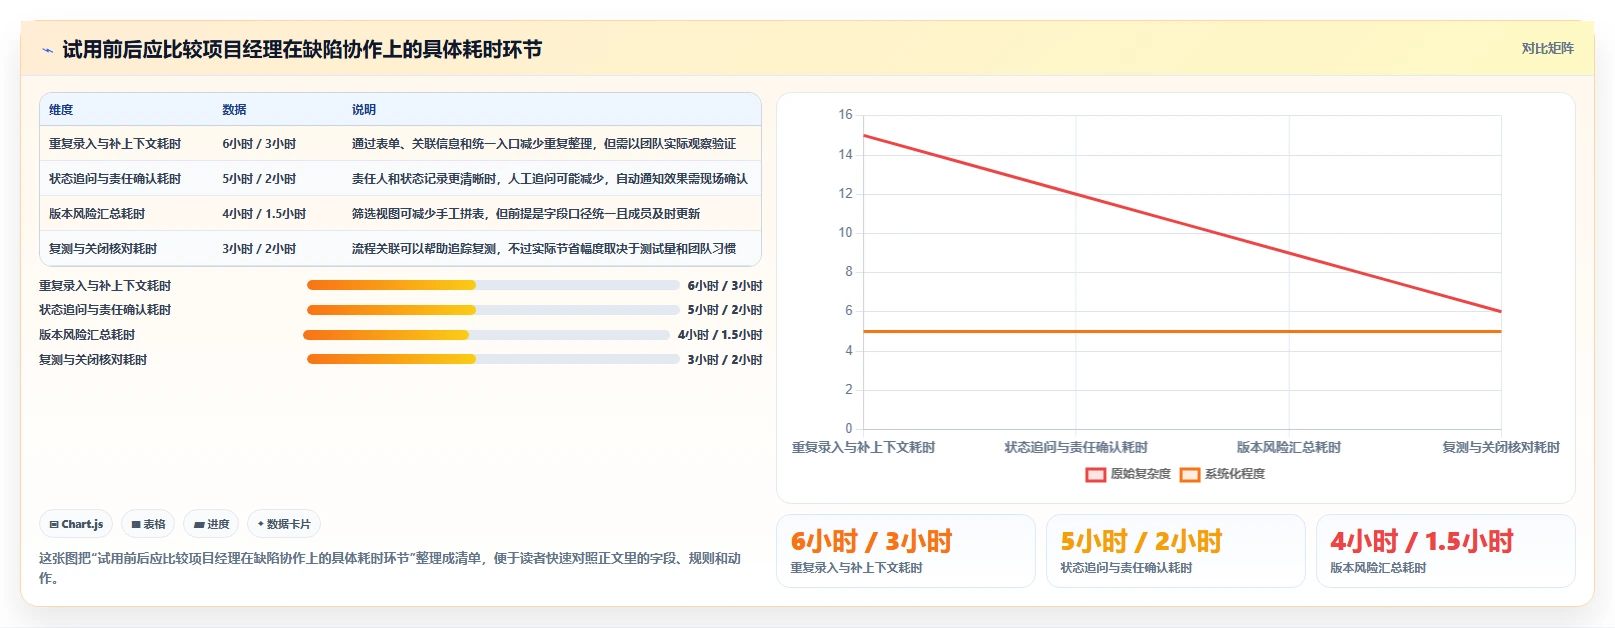This screenshot has width=1615, height=628.
Task: Open the data card showing 5小时 / 2小时
Action: [x=1176, y=551]
